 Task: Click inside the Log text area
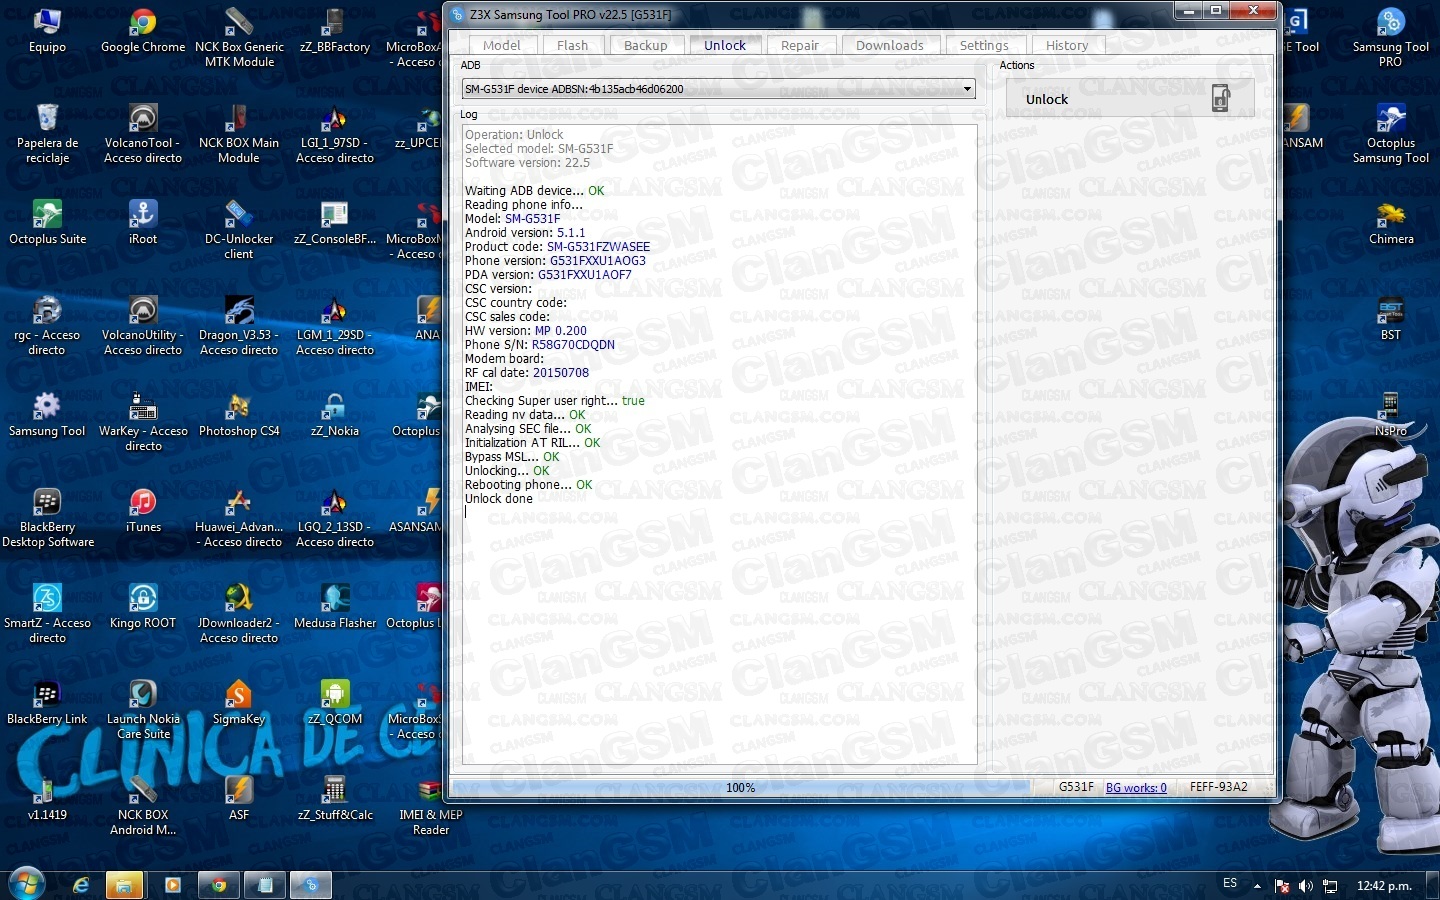718,444
